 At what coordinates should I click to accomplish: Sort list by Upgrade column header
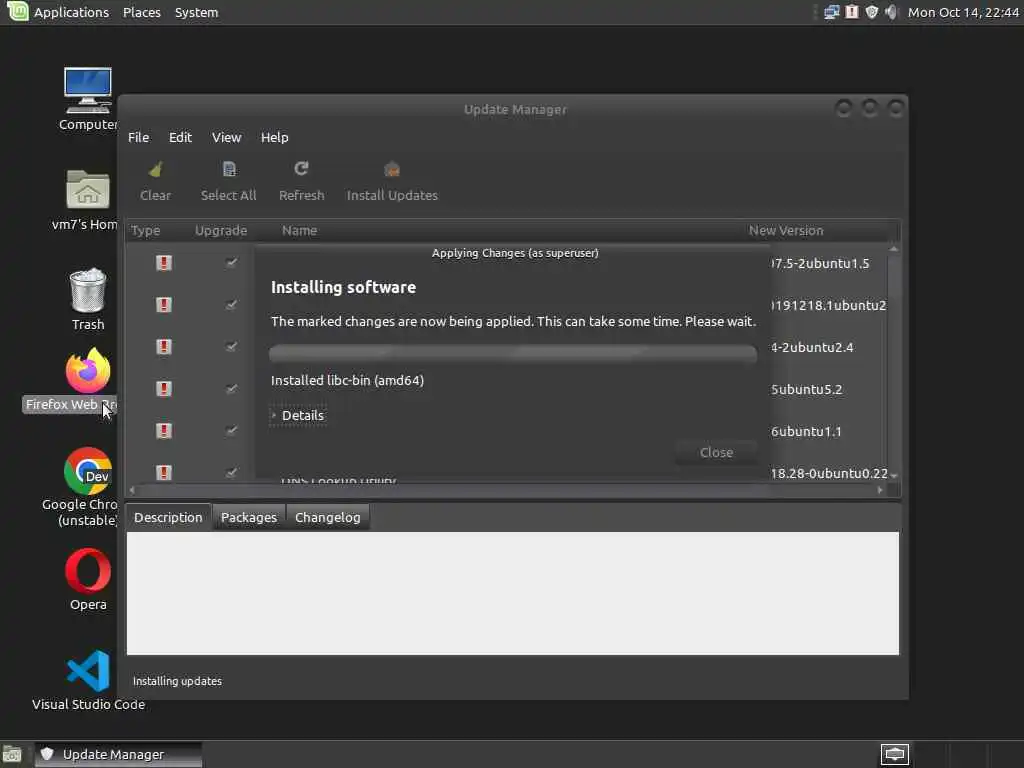(x=221, y=231)
